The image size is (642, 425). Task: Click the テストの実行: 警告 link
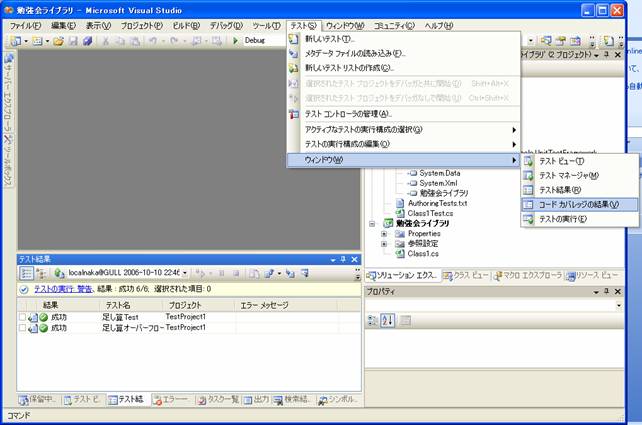pos(66,289)
